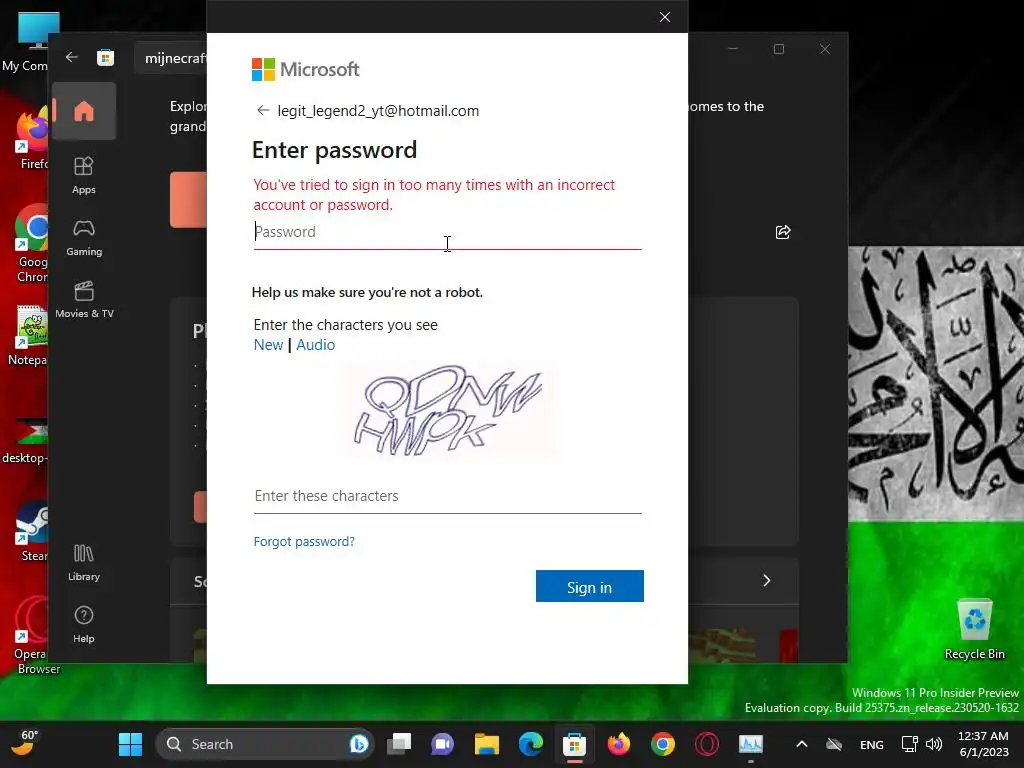Open the Windows Start menu
This screenshot has width=1024, height=768.
coord(130,744)
